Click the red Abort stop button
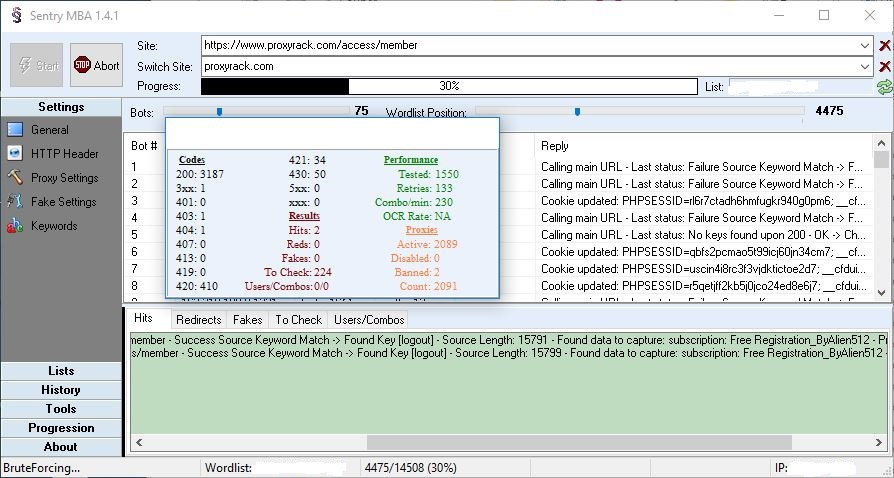 [96, 65]
